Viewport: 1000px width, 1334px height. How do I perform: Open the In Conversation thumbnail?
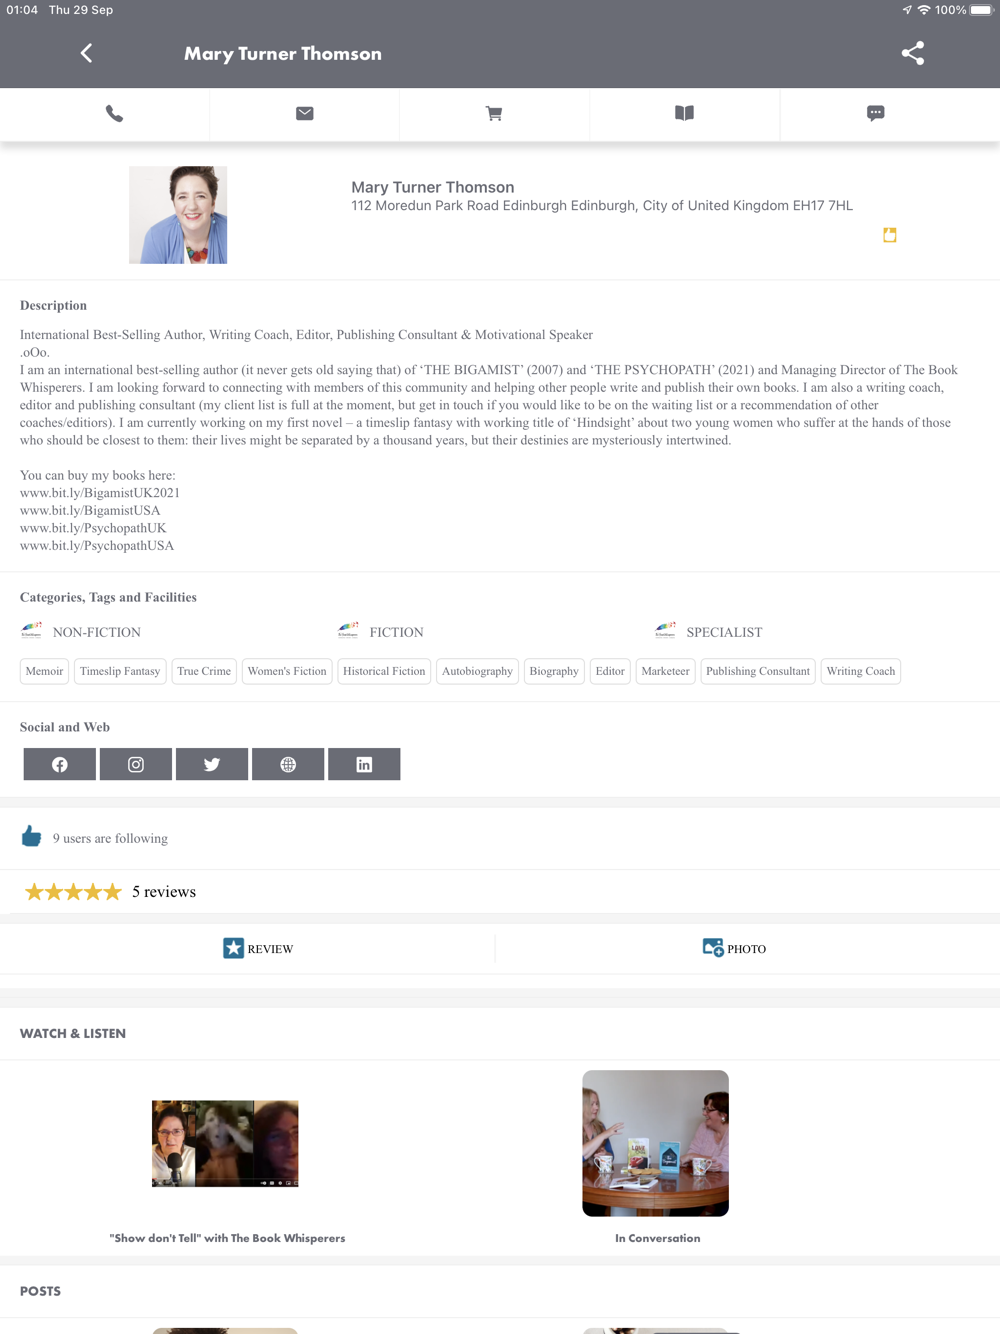656,1144
